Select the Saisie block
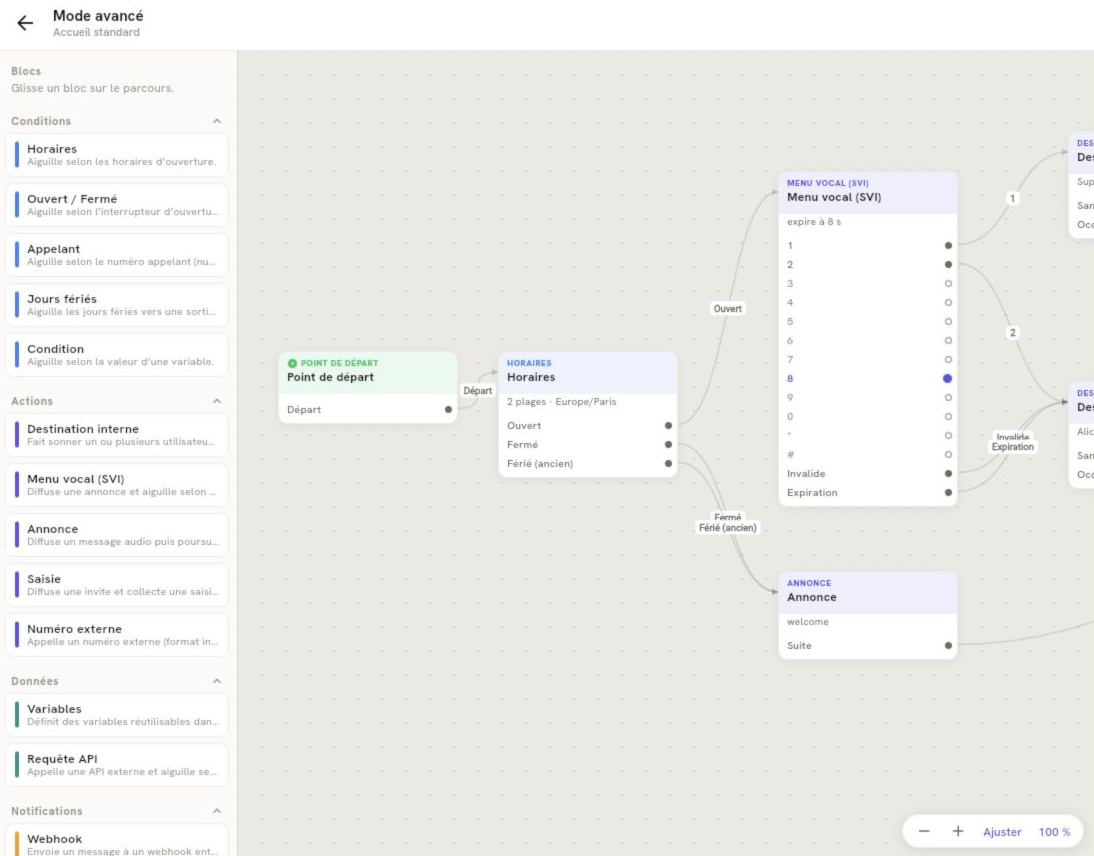Image resolution: width=1094 pixels, height=856 pixels. (117, 585)
